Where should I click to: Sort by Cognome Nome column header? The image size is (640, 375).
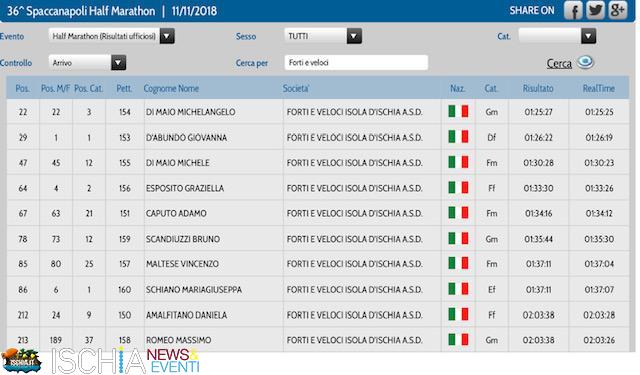pos(171,88)
